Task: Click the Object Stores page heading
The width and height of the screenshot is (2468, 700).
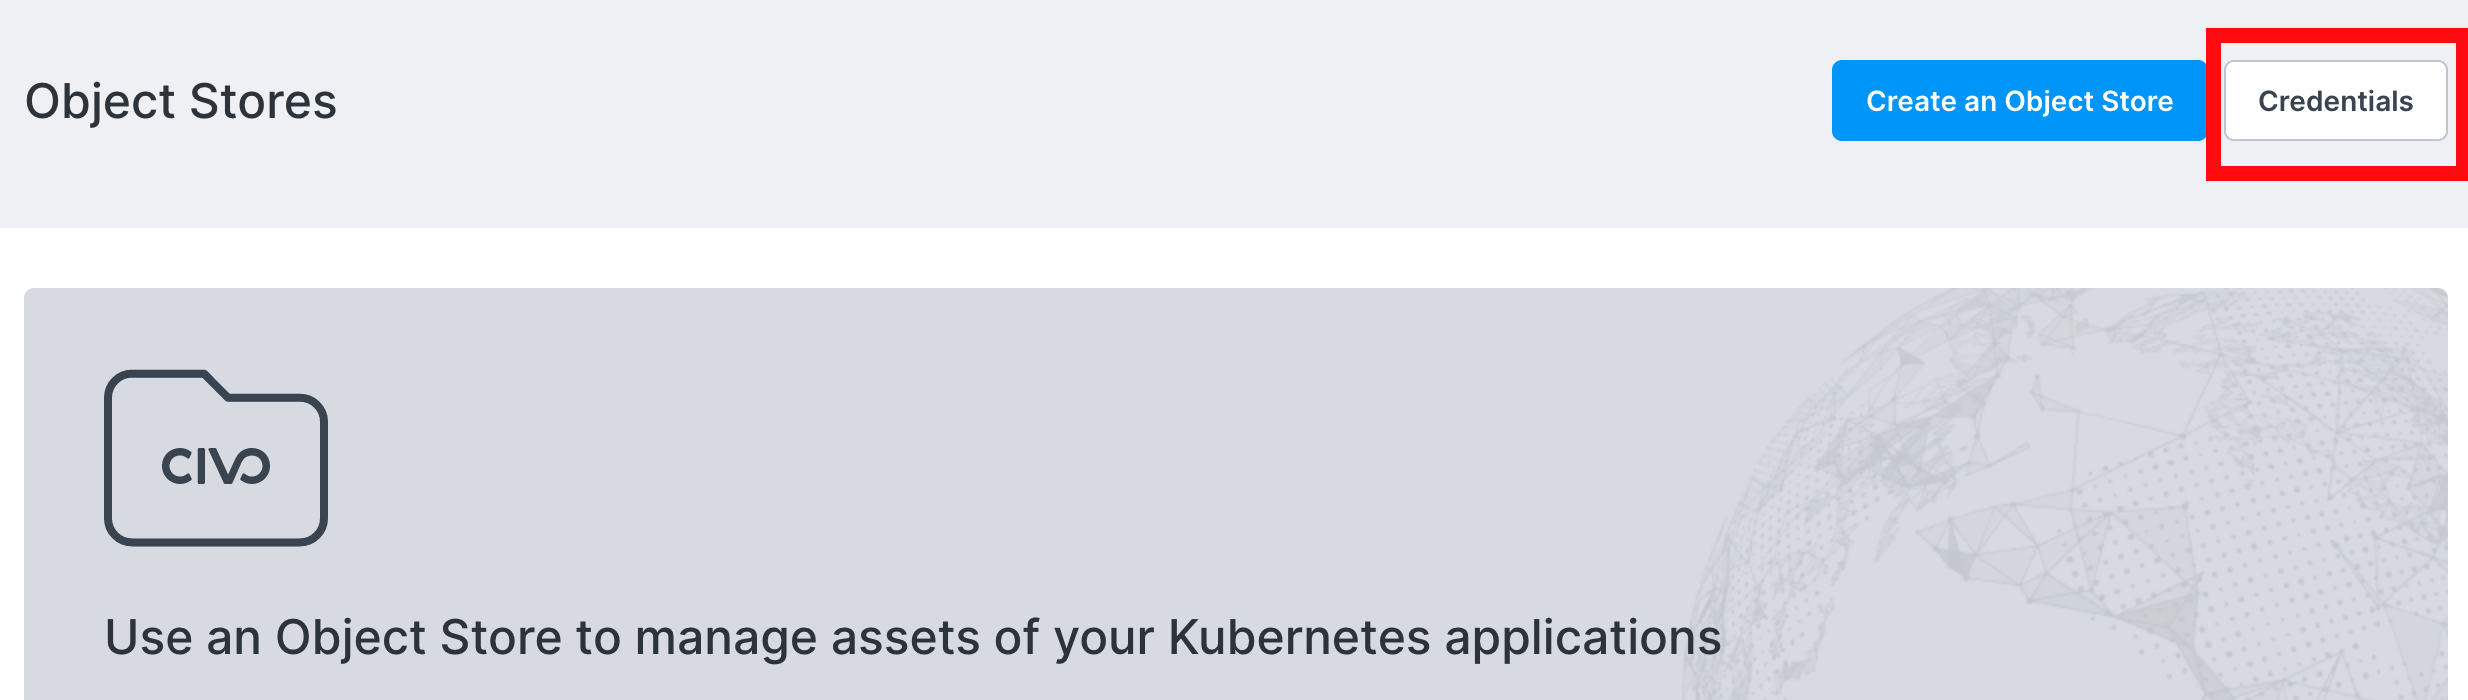Action: pyautogui.click(x=181, y=101)
